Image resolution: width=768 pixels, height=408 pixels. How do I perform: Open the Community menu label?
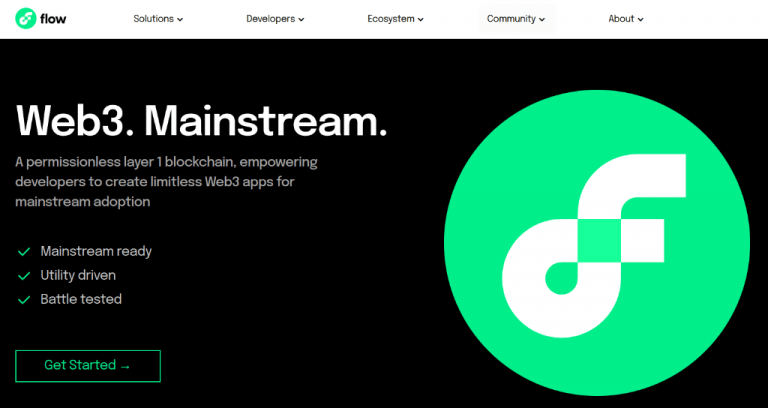tap(511, 19)
